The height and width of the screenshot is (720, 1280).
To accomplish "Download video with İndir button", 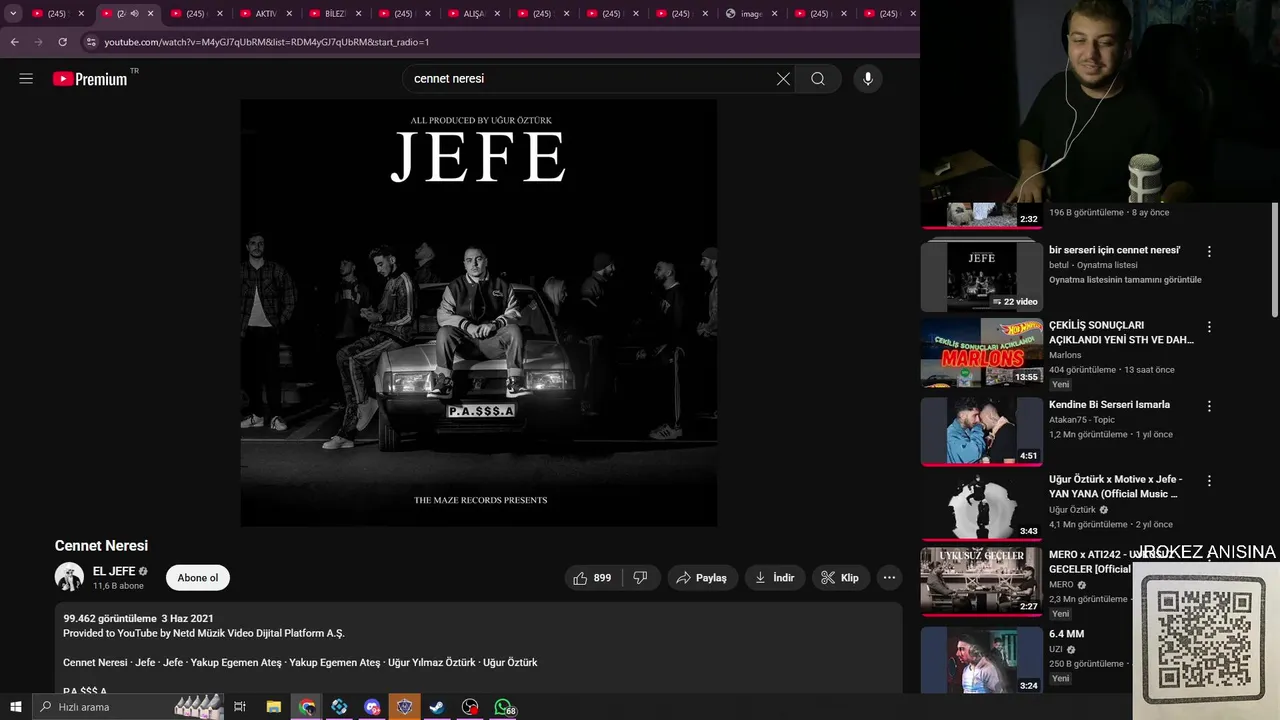I will point(774,578).
